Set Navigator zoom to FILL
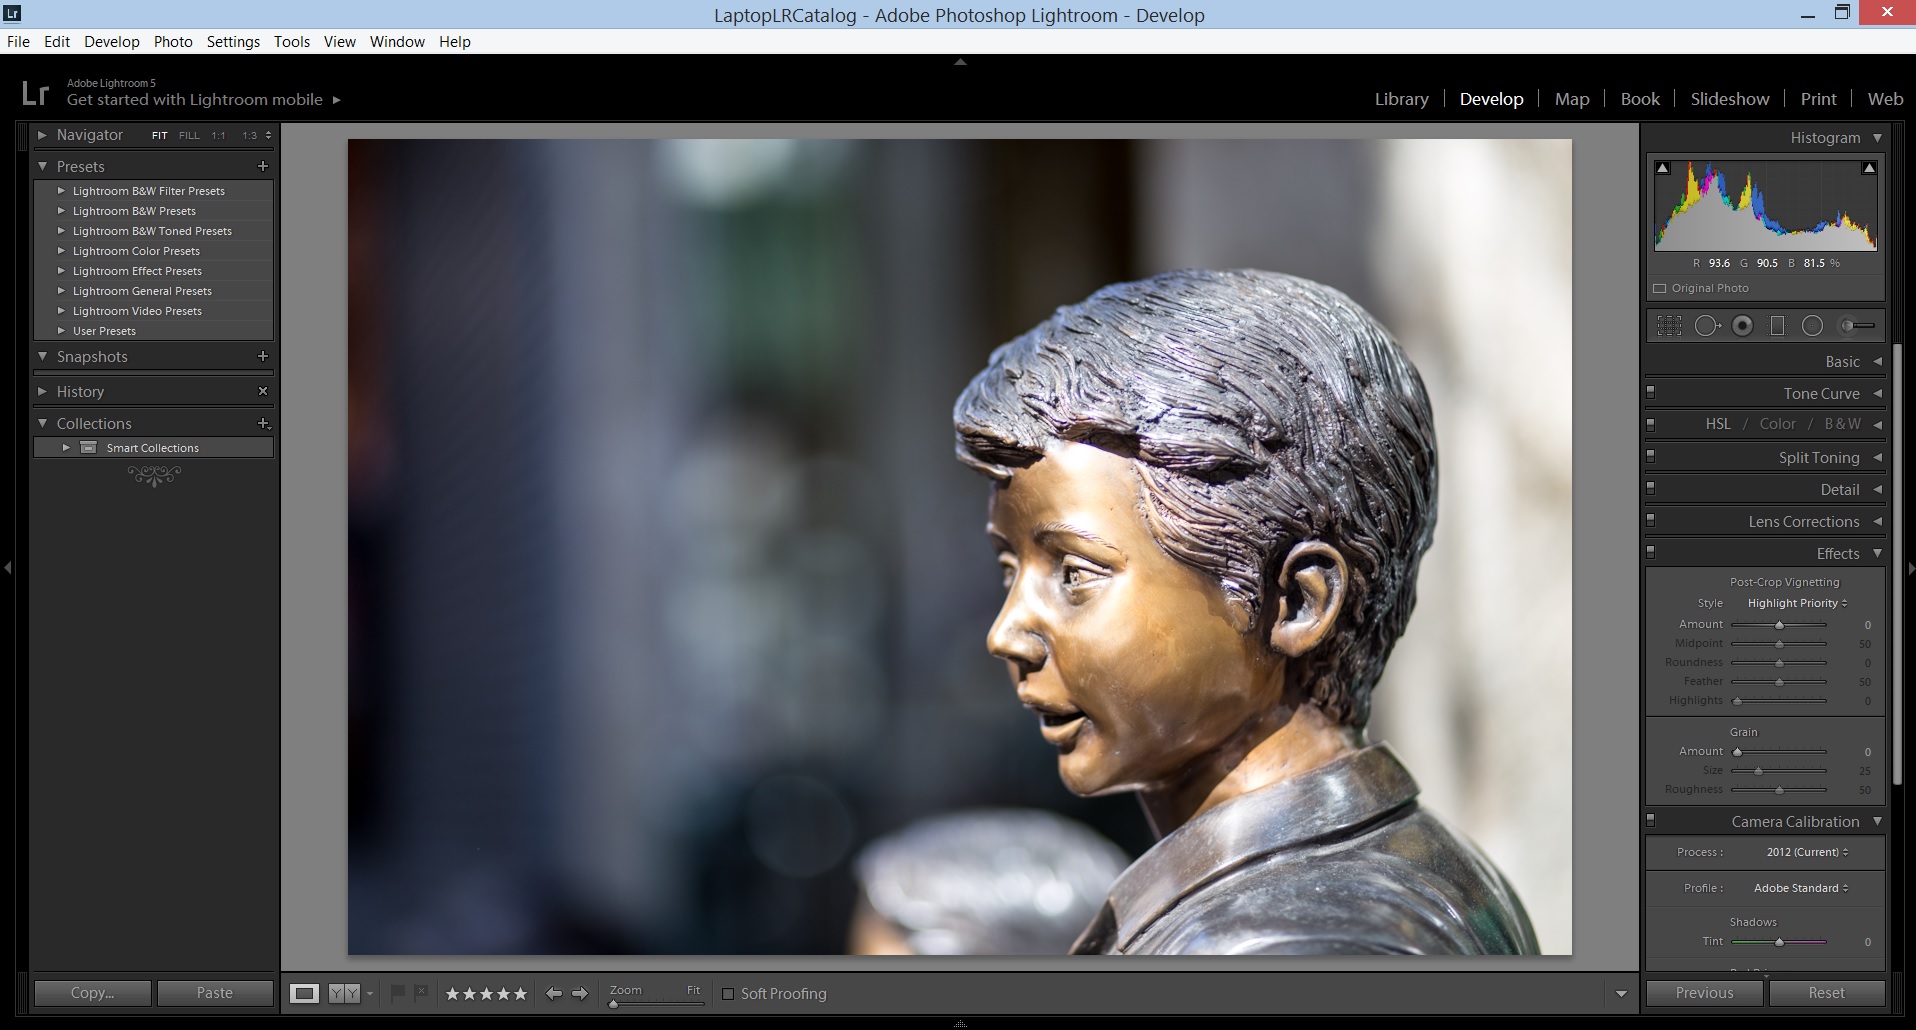The height and width of the screenshot is (1030, 1916). pyautogui.click(x=189, y=135)
